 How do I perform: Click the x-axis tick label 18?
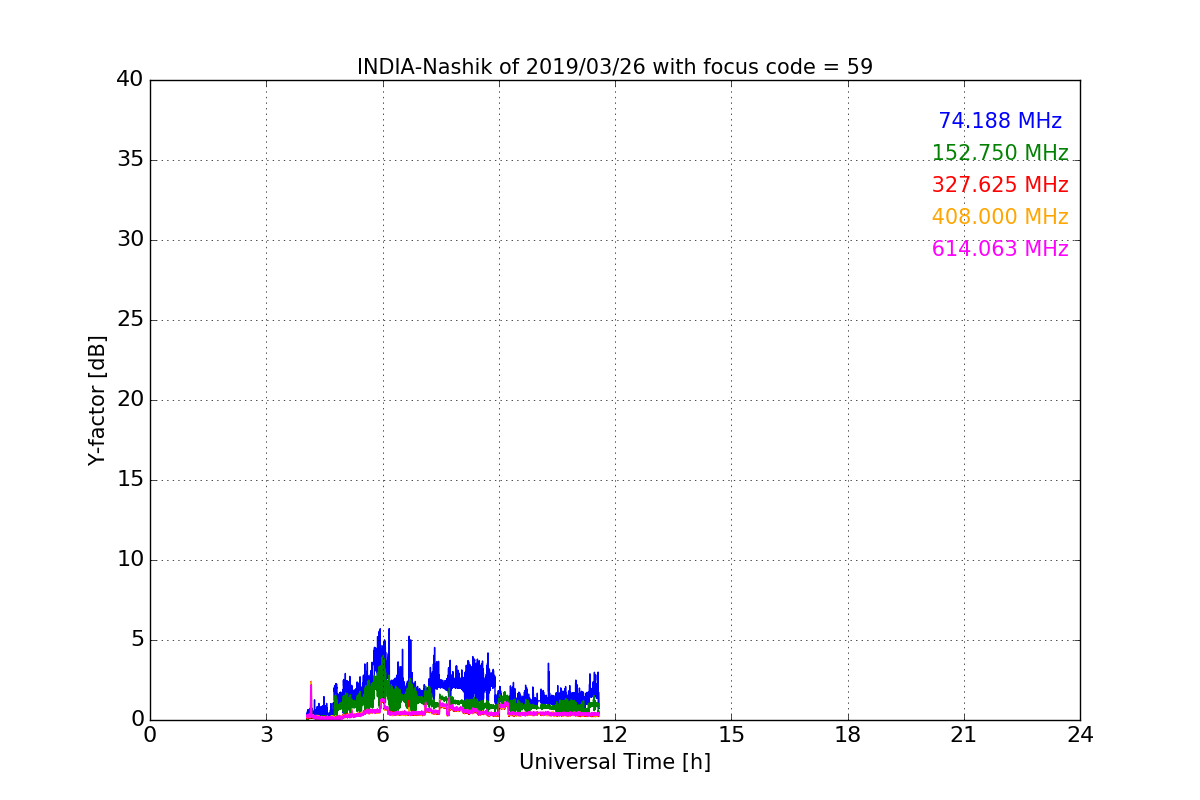(848, 735)
